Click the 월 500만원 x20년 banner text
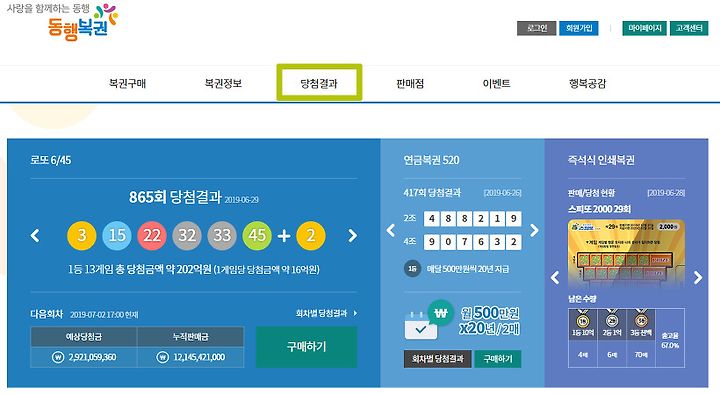This screenshot has height=394, width=720. point(489,321)
